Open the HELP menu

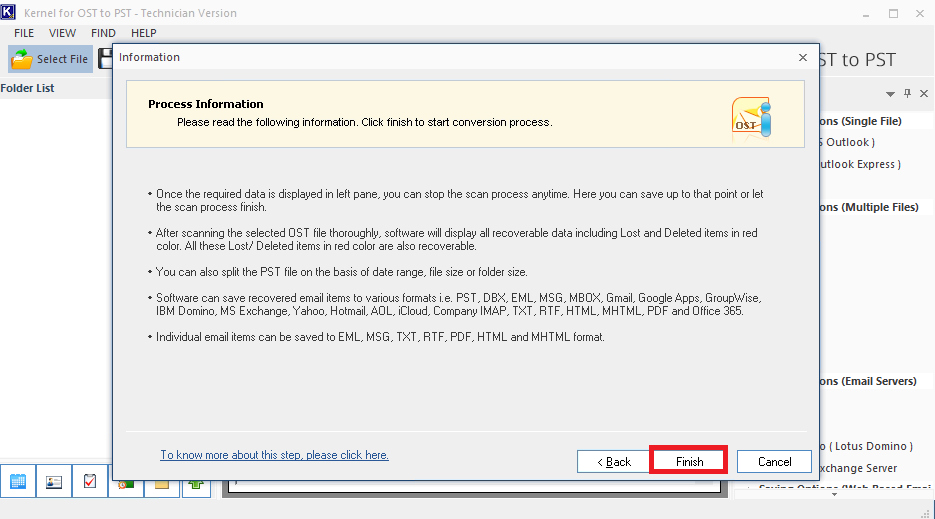[x=144, y=33]
